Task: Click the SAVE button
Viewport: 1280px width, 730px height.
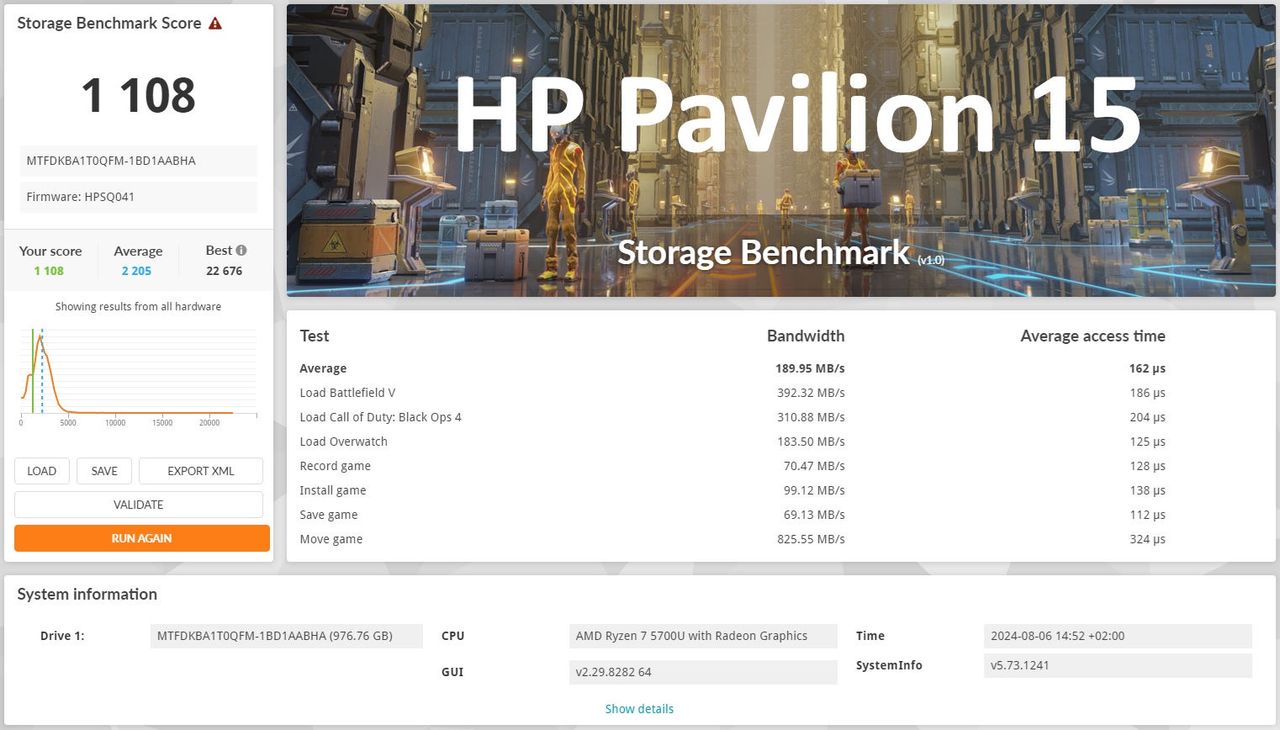Action: pyautogui.click(x=104, y=471)
